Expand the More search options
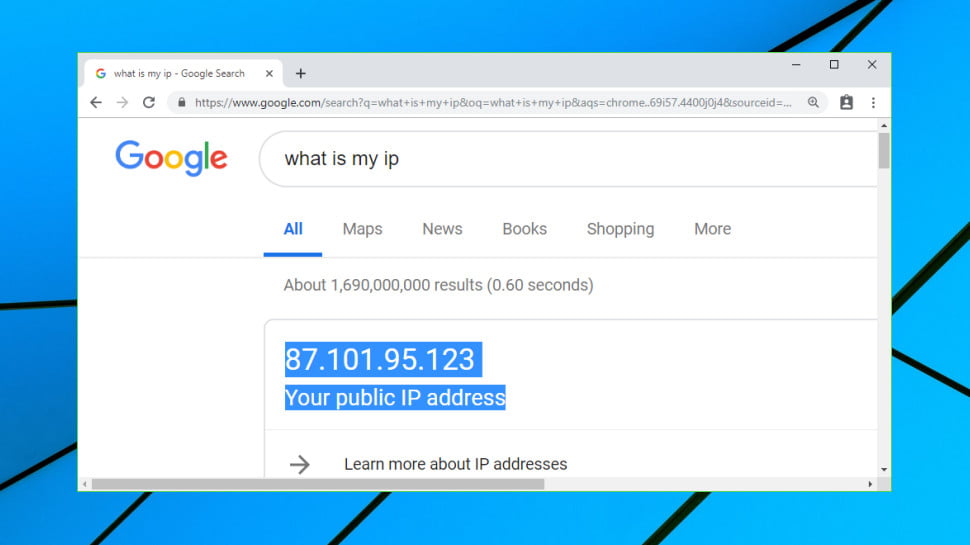This screenshot has width=970, height=545. (712, 229)
